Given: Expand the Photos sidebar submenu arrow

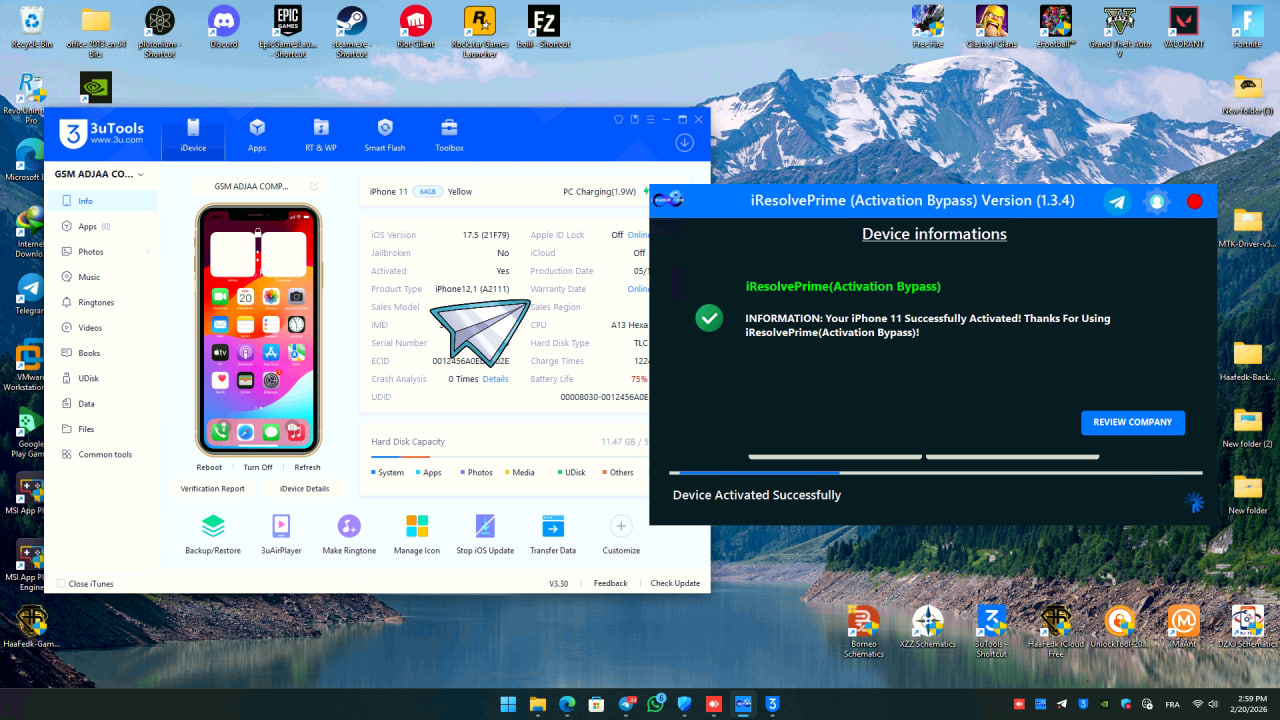Looking at the screenshot, I should point(148,252).
